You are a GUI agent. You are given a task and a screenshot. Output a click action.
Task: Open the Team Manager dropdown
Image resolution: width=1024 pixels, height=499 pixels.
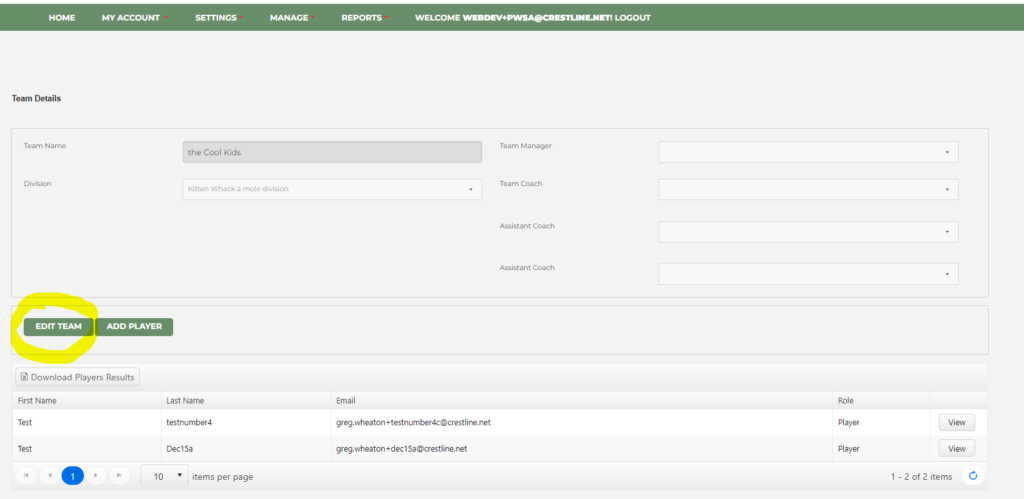tap(807, 152)
